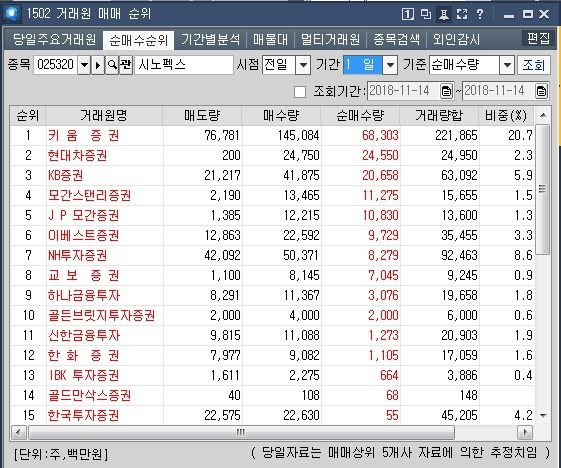Sort by 비중(%) column header
The width and height of the screenshot is (561, 468).
coord(506,116)
